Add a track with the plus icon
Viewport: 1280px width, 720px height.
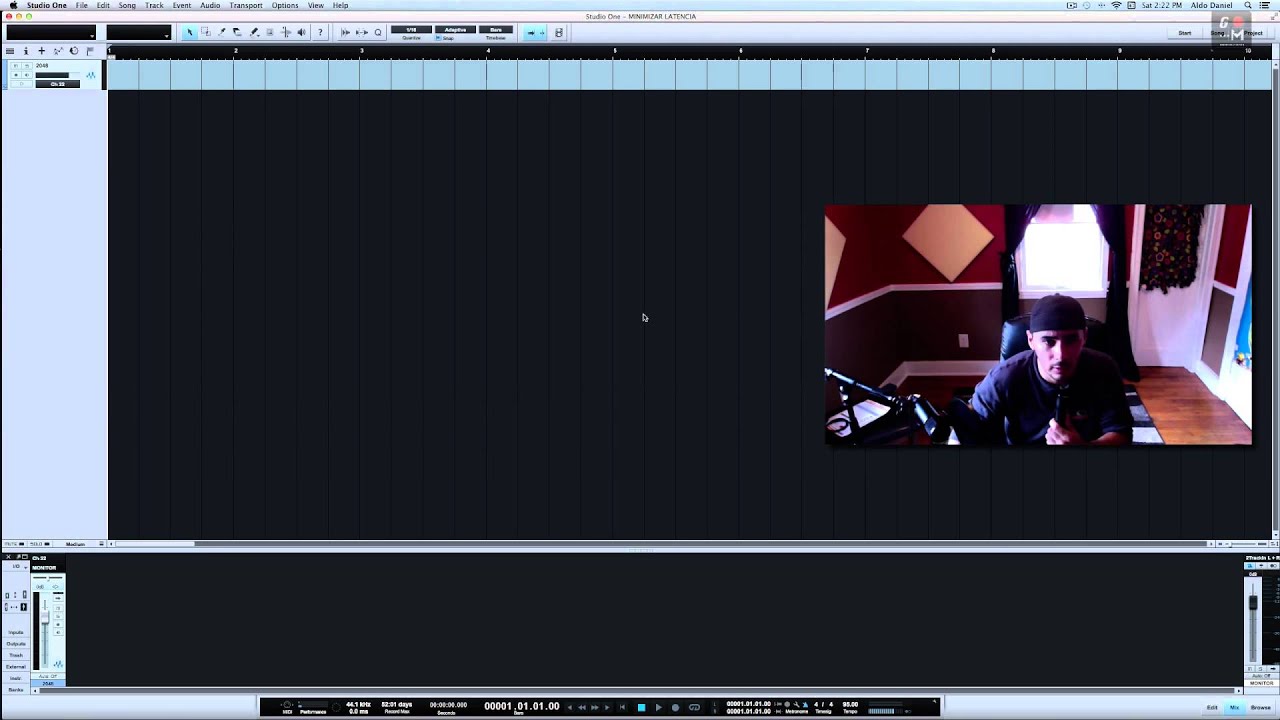[42, 50]
